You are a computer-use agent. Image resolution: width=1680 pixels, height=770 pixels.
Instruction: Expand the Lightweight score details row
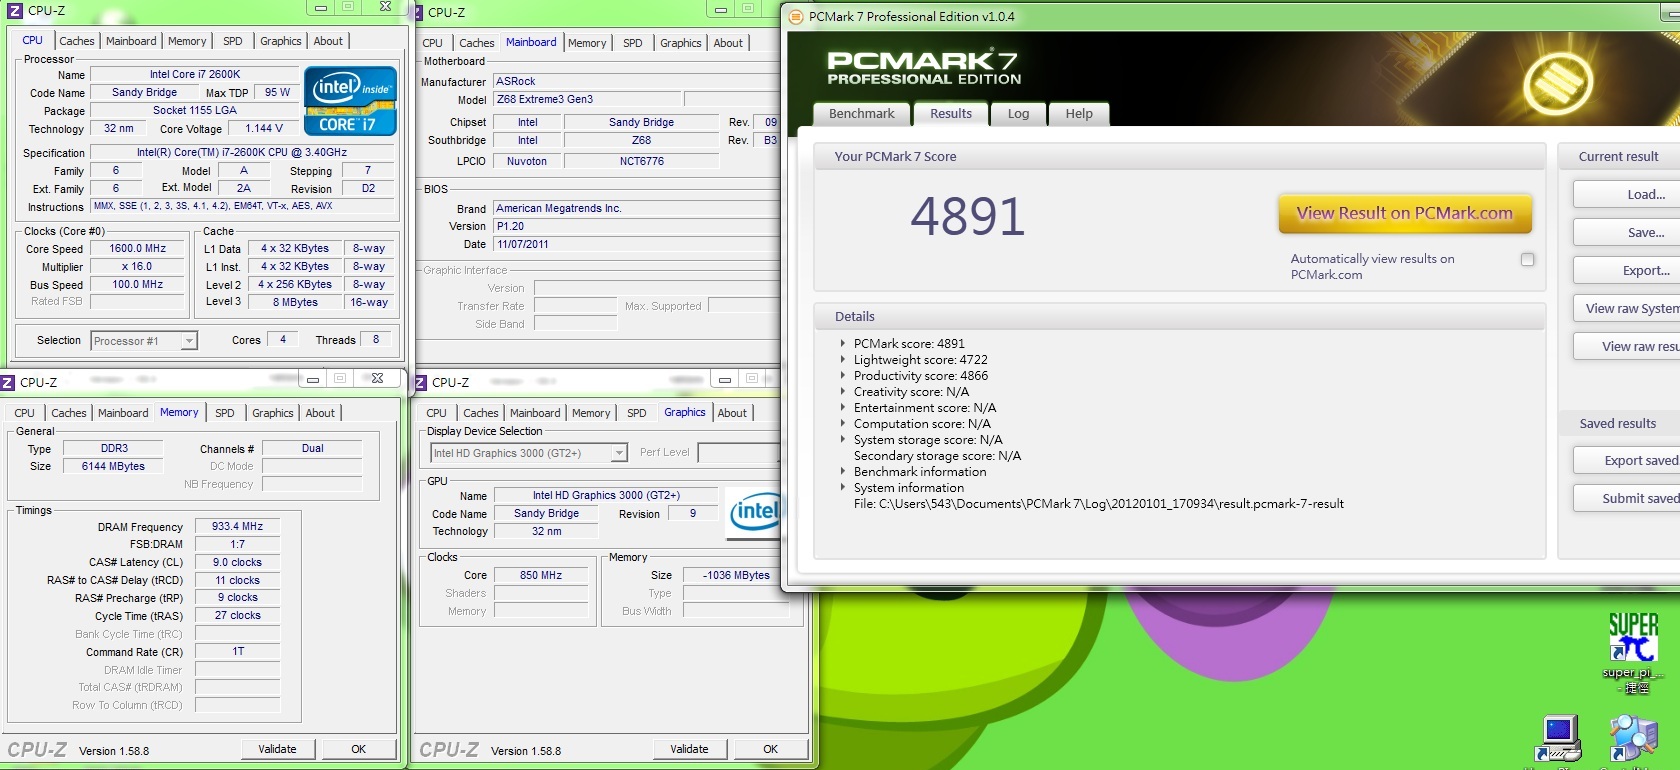click(842, 359)
